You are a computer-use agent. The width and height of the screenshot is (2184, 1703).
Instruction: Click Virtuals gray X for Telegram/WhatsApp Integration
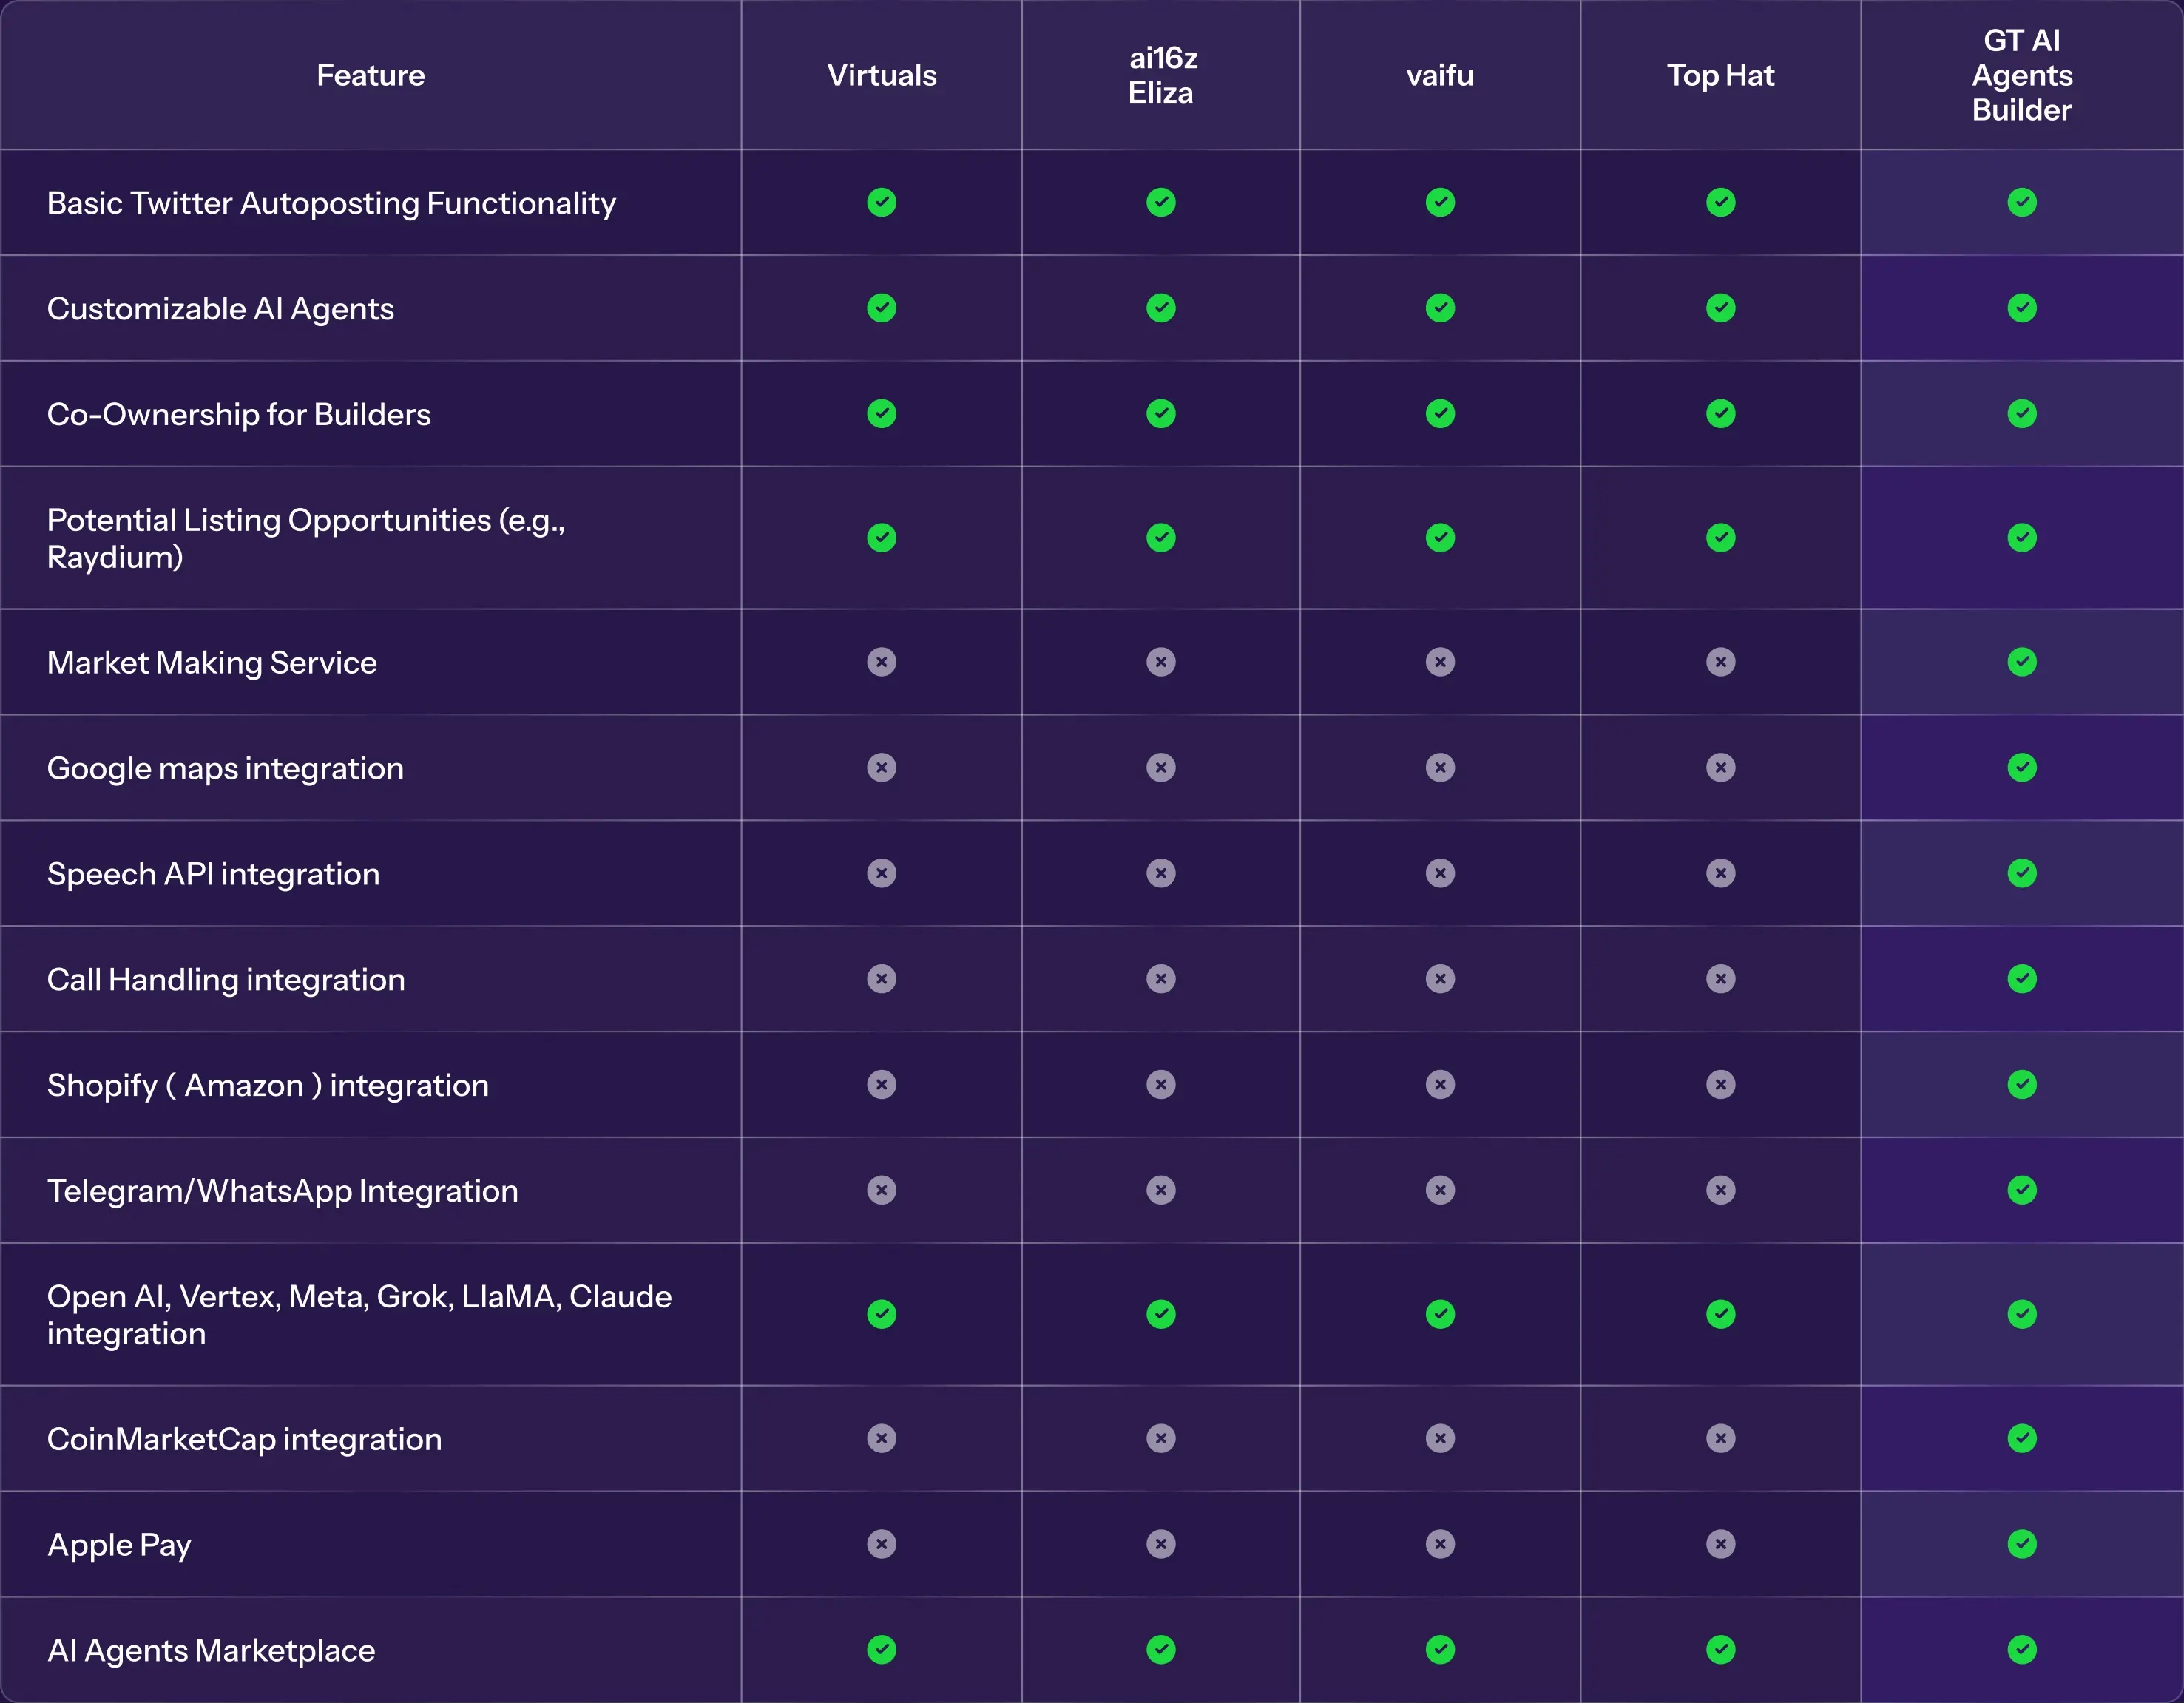click(881, 1190)
